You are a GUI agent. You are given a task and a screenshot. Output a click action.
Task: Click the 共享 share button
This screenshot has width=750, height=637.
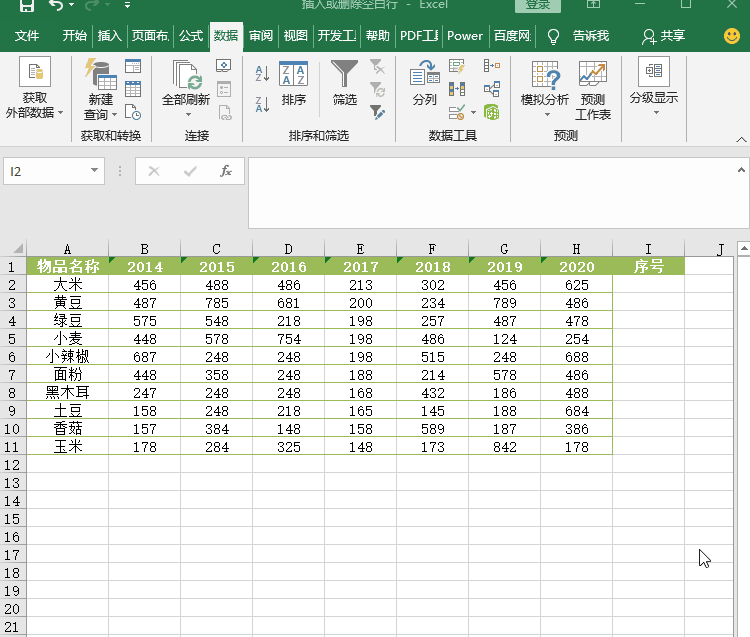[x=664, y=36]
